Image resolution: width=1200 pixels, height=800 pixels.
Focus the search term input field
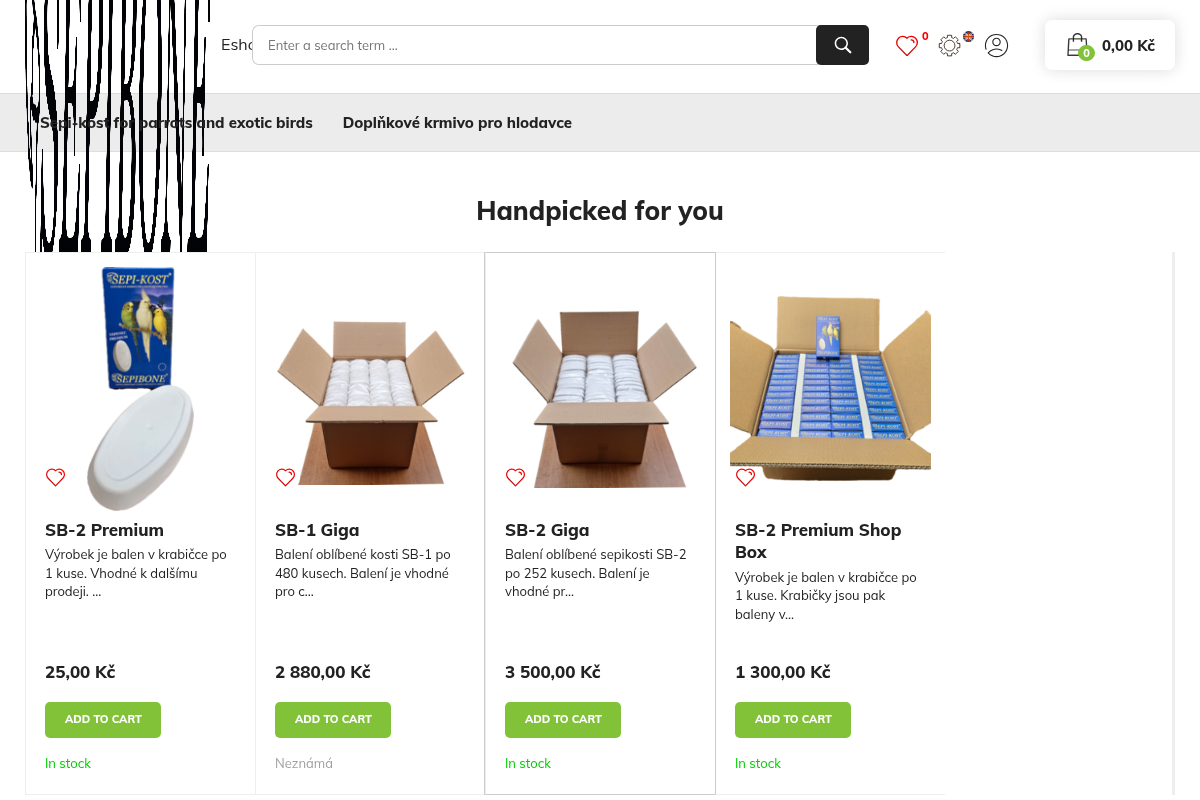534,45
